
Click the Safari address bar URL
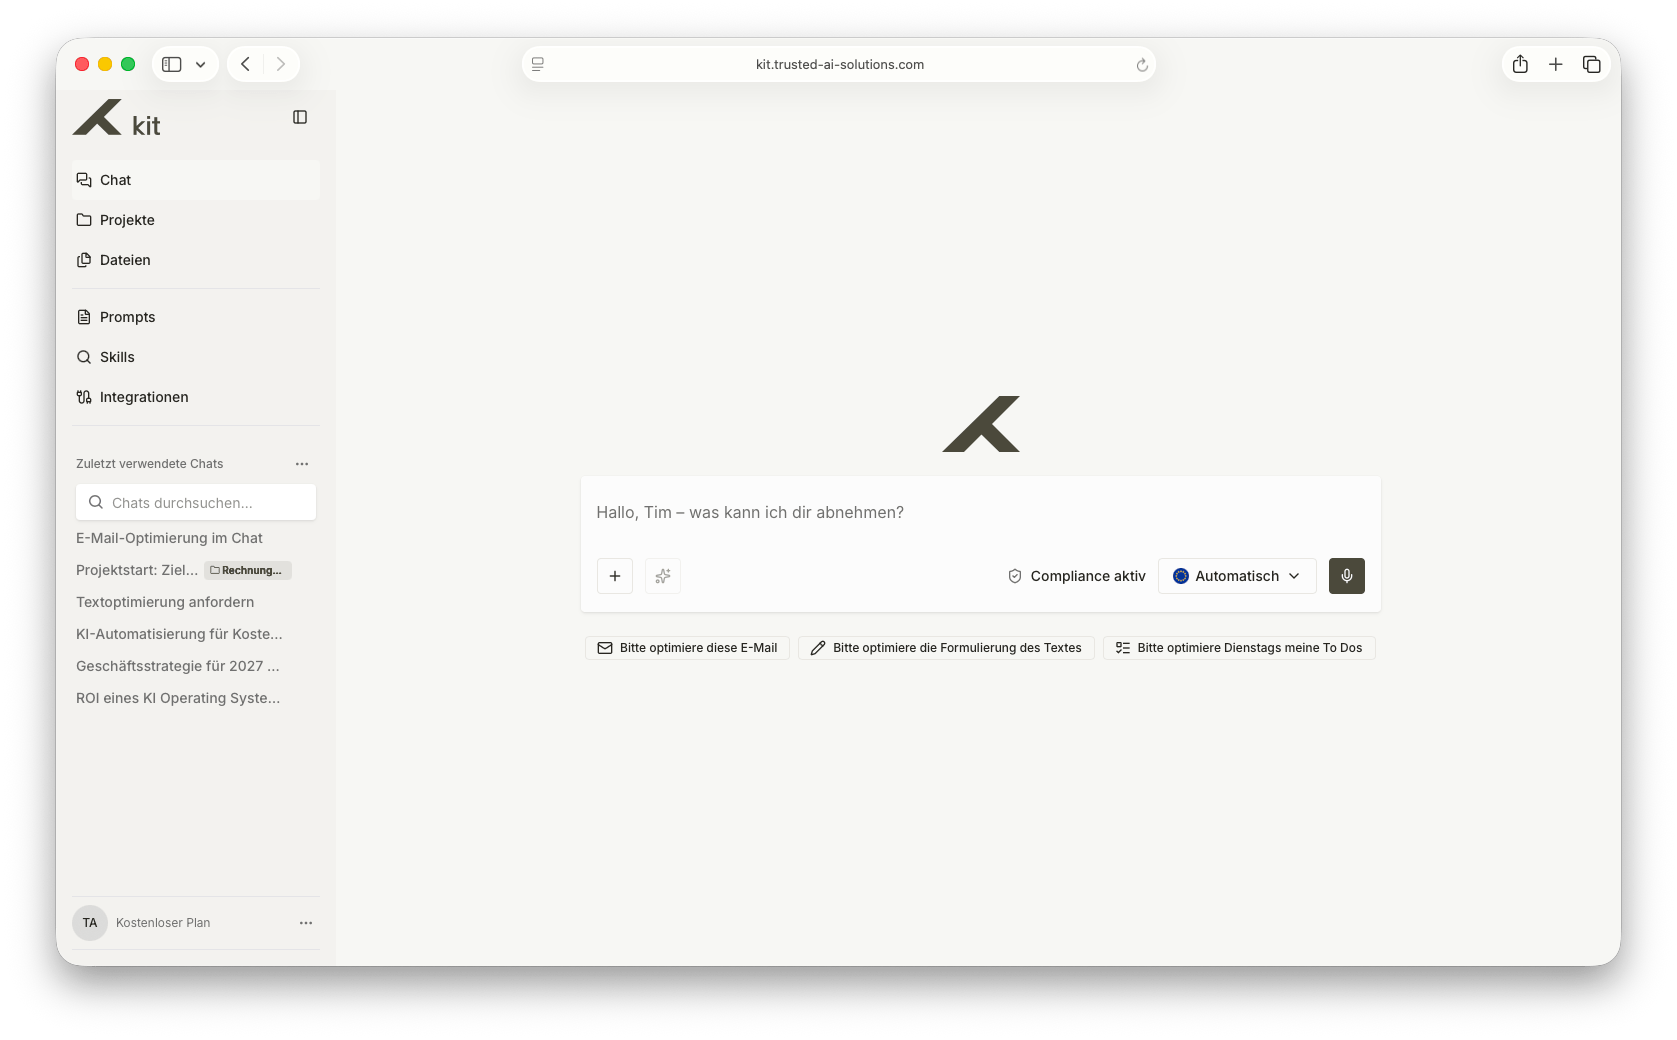point(840,64)
